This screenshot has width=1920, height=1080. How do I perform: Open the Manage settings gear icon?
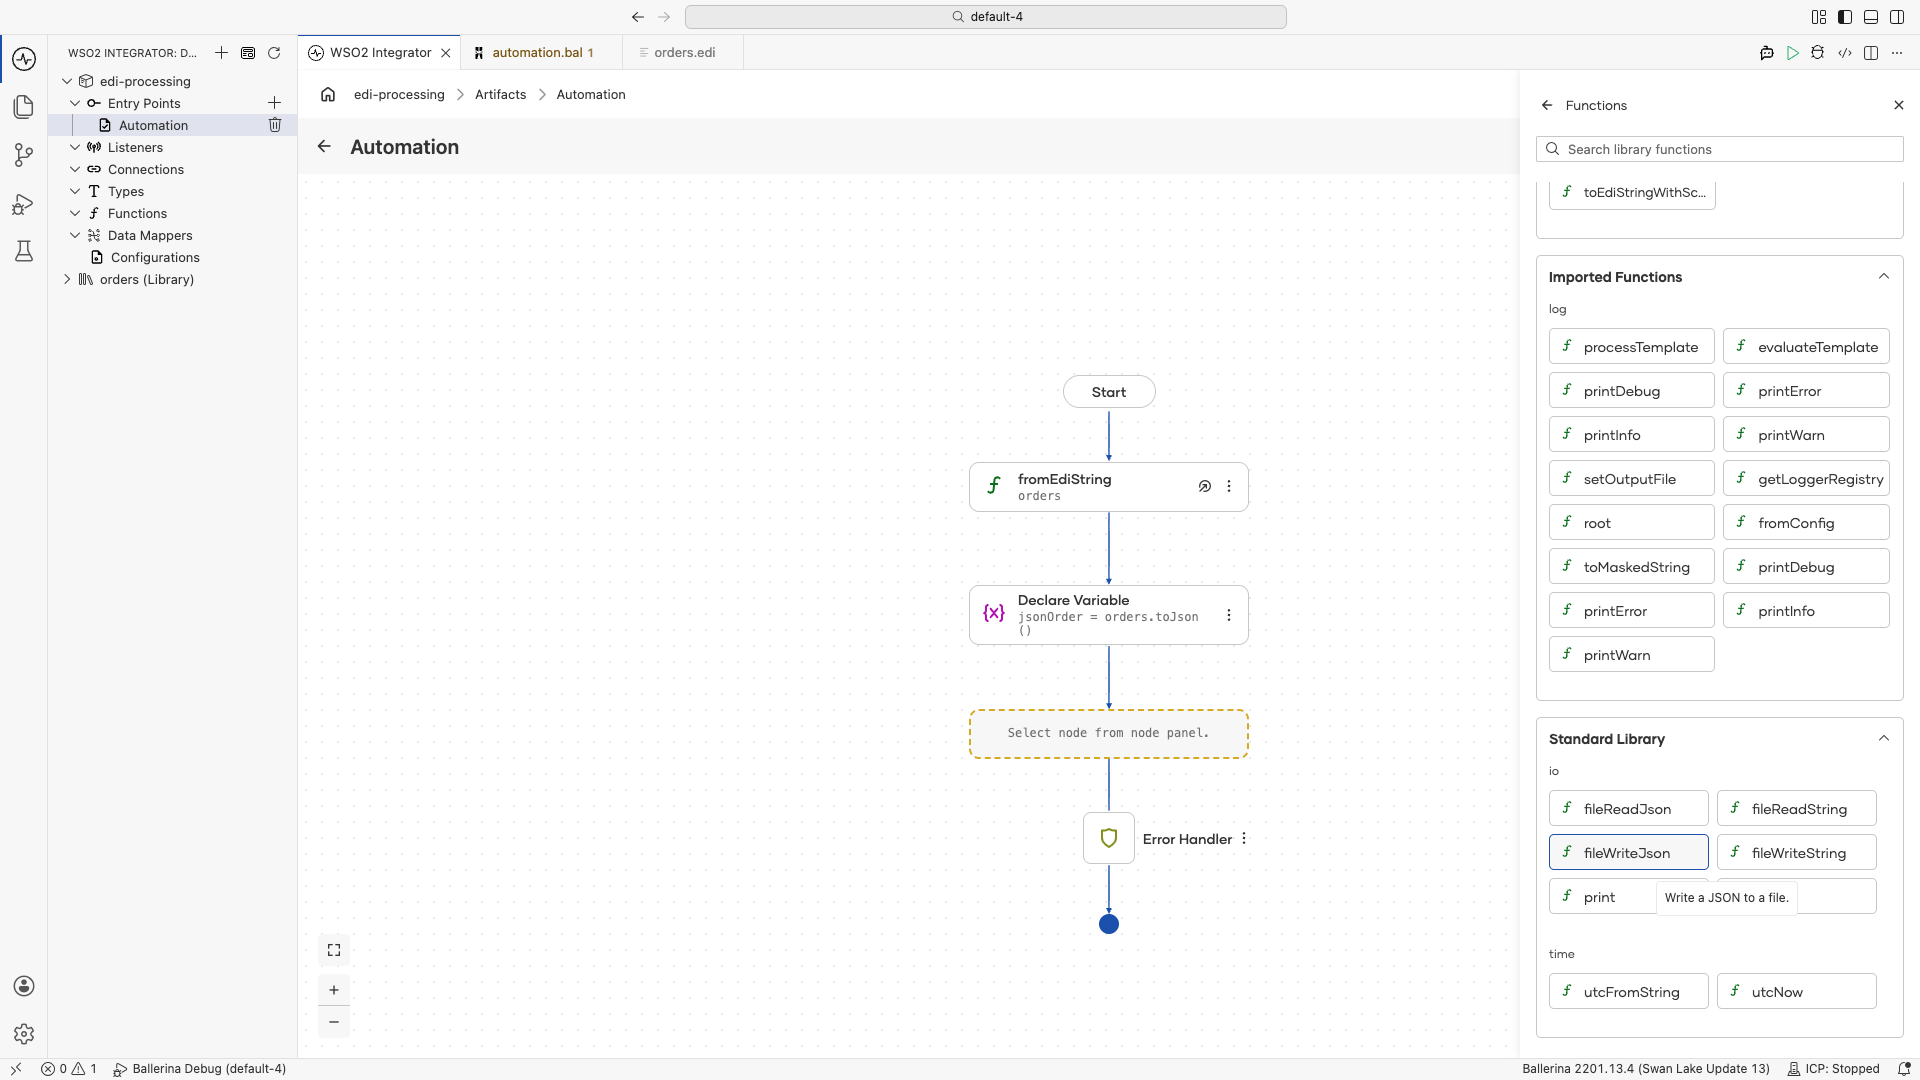24,1034
